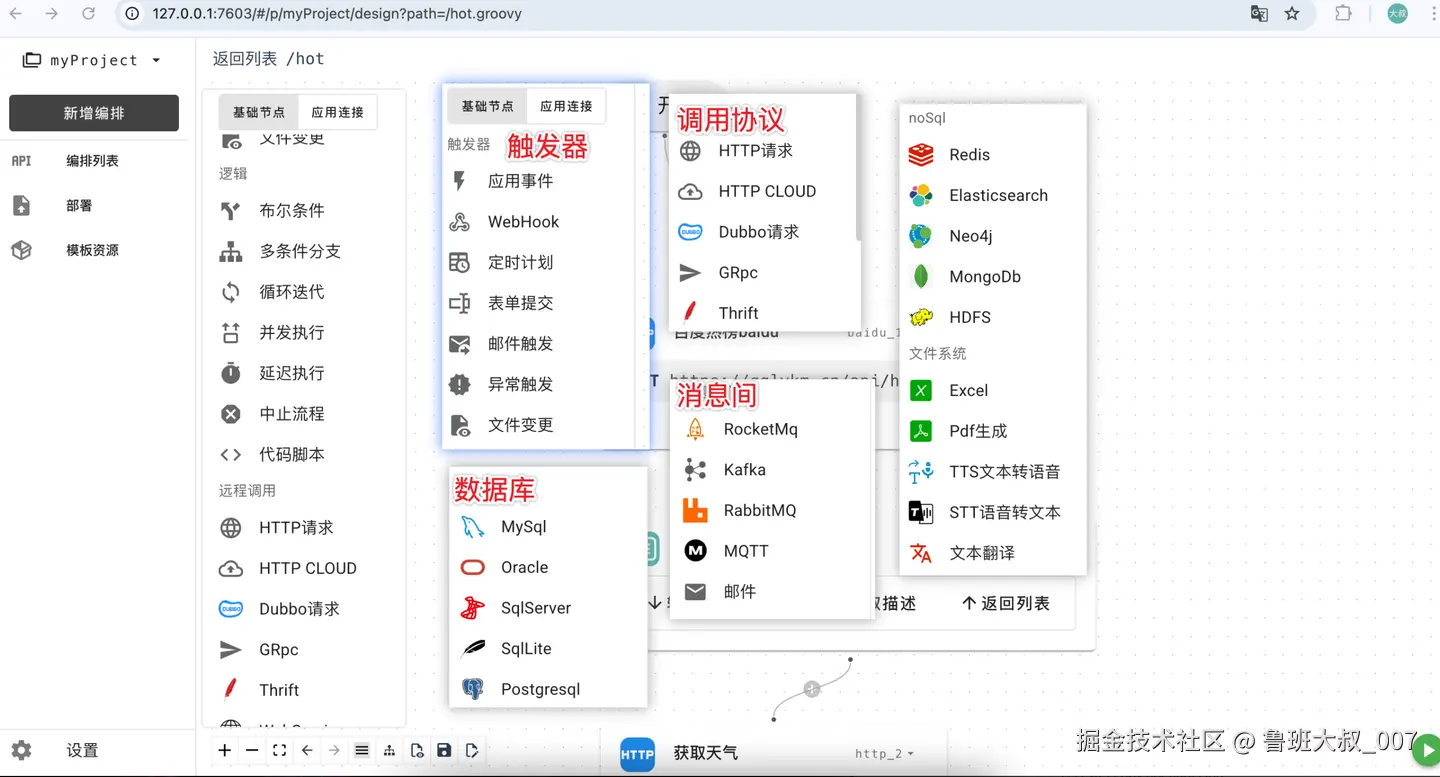Open the browser translate icon
1440x777 pixels.
[1259, 14]
